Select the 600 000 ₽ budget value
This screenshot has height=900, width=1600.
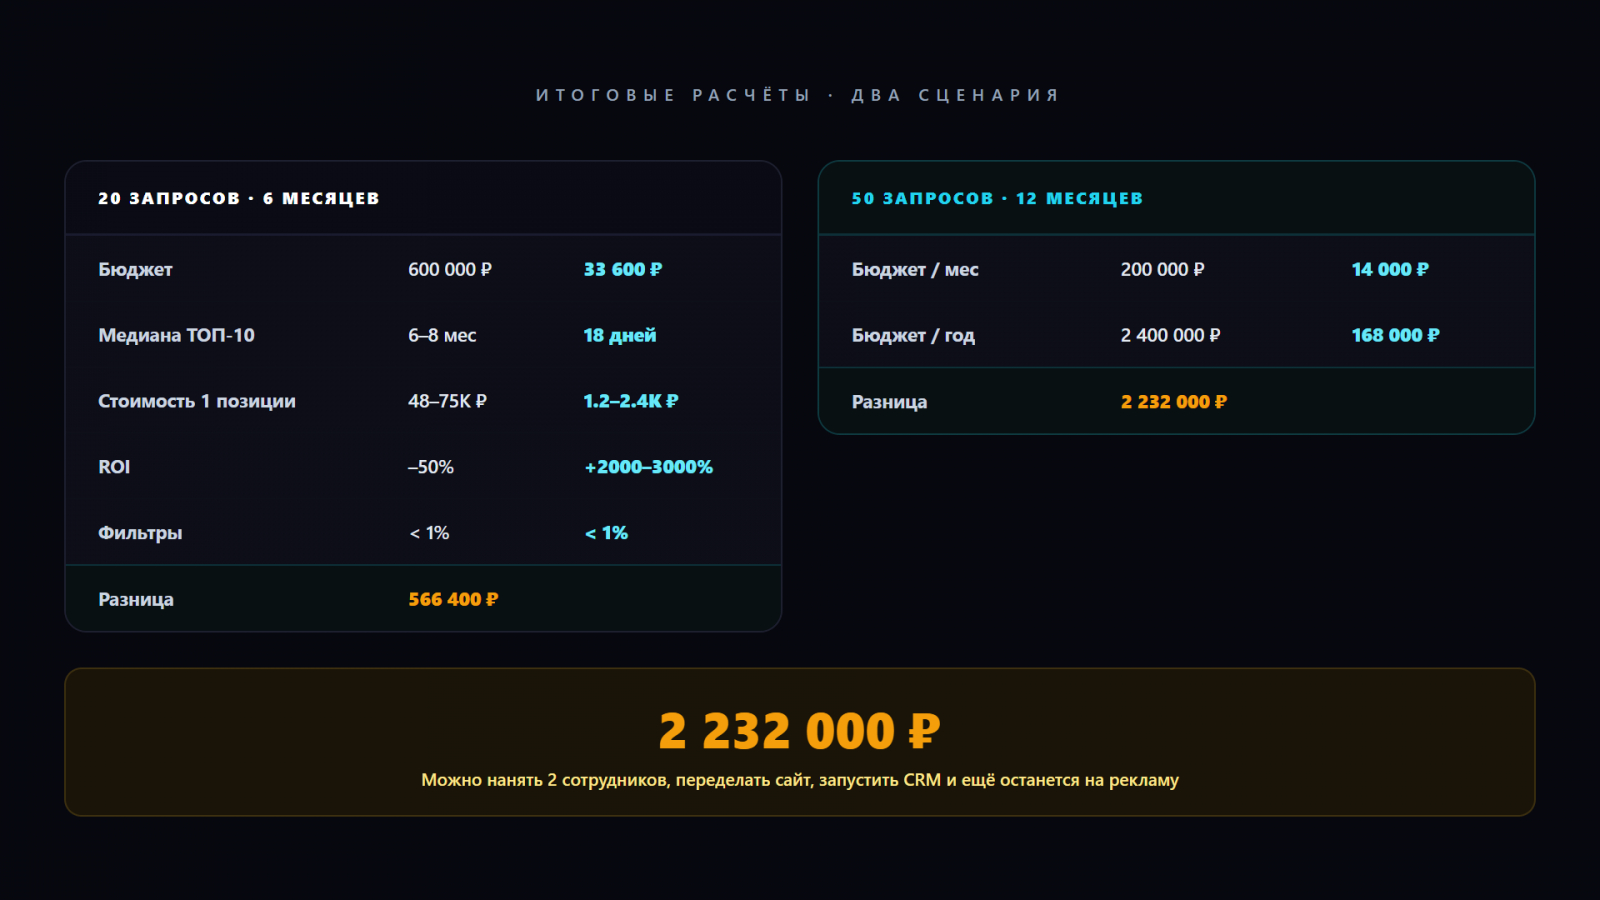click(450, 269)
